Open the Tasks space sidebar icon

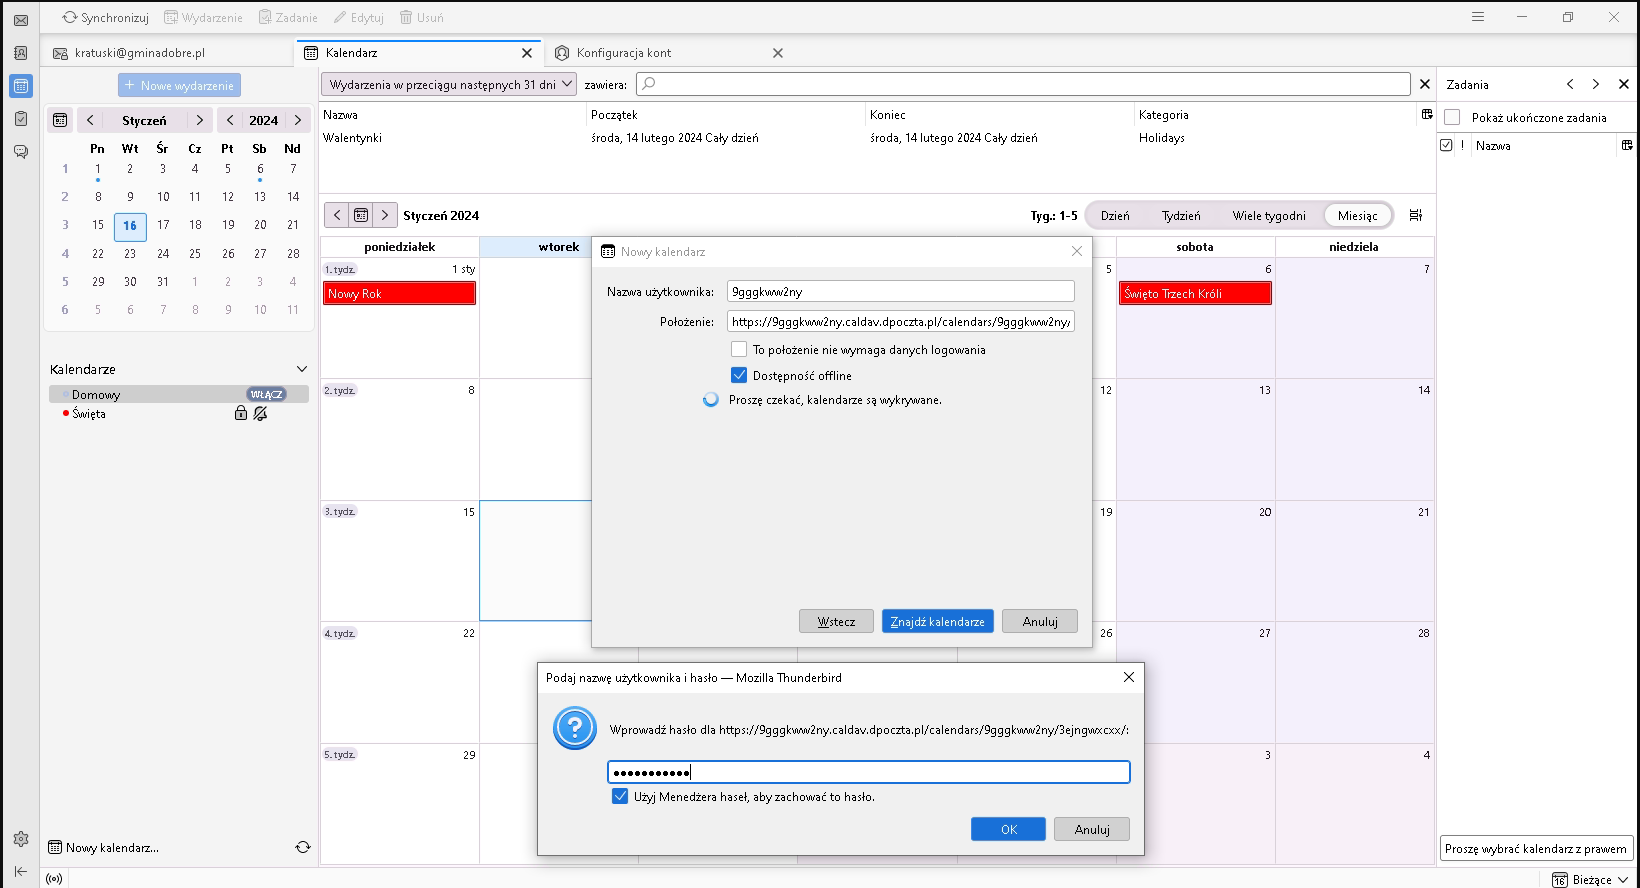coord(20,119)
